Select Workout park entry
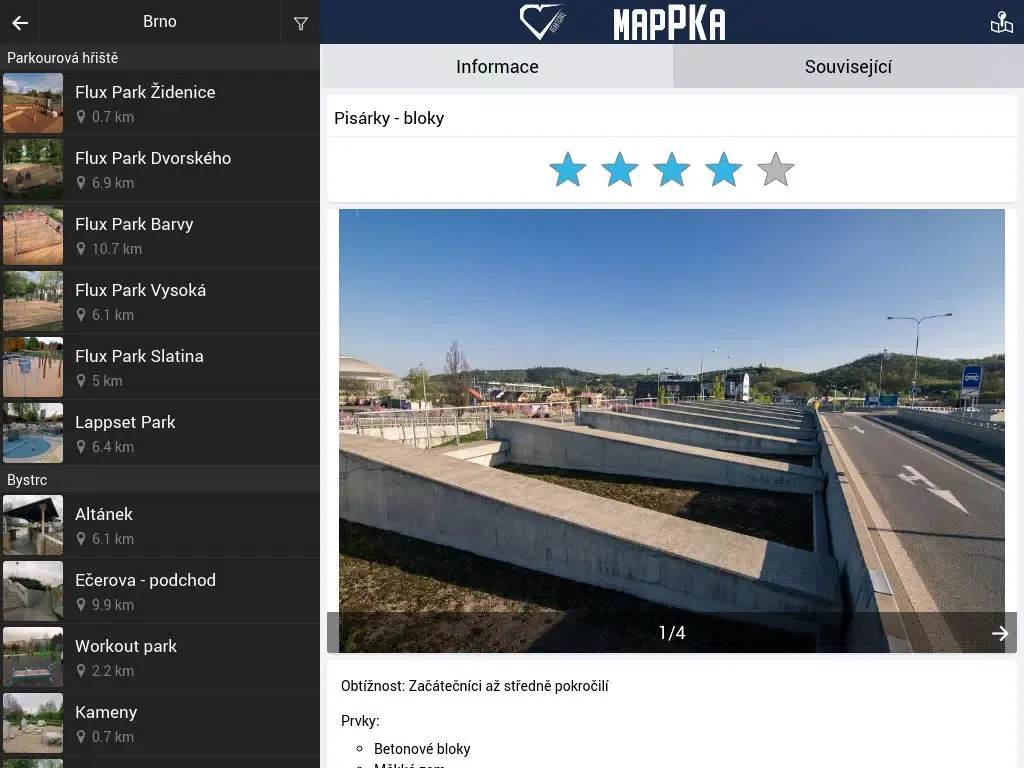The height and width of the screenshot is (768, 1024). 160,657
